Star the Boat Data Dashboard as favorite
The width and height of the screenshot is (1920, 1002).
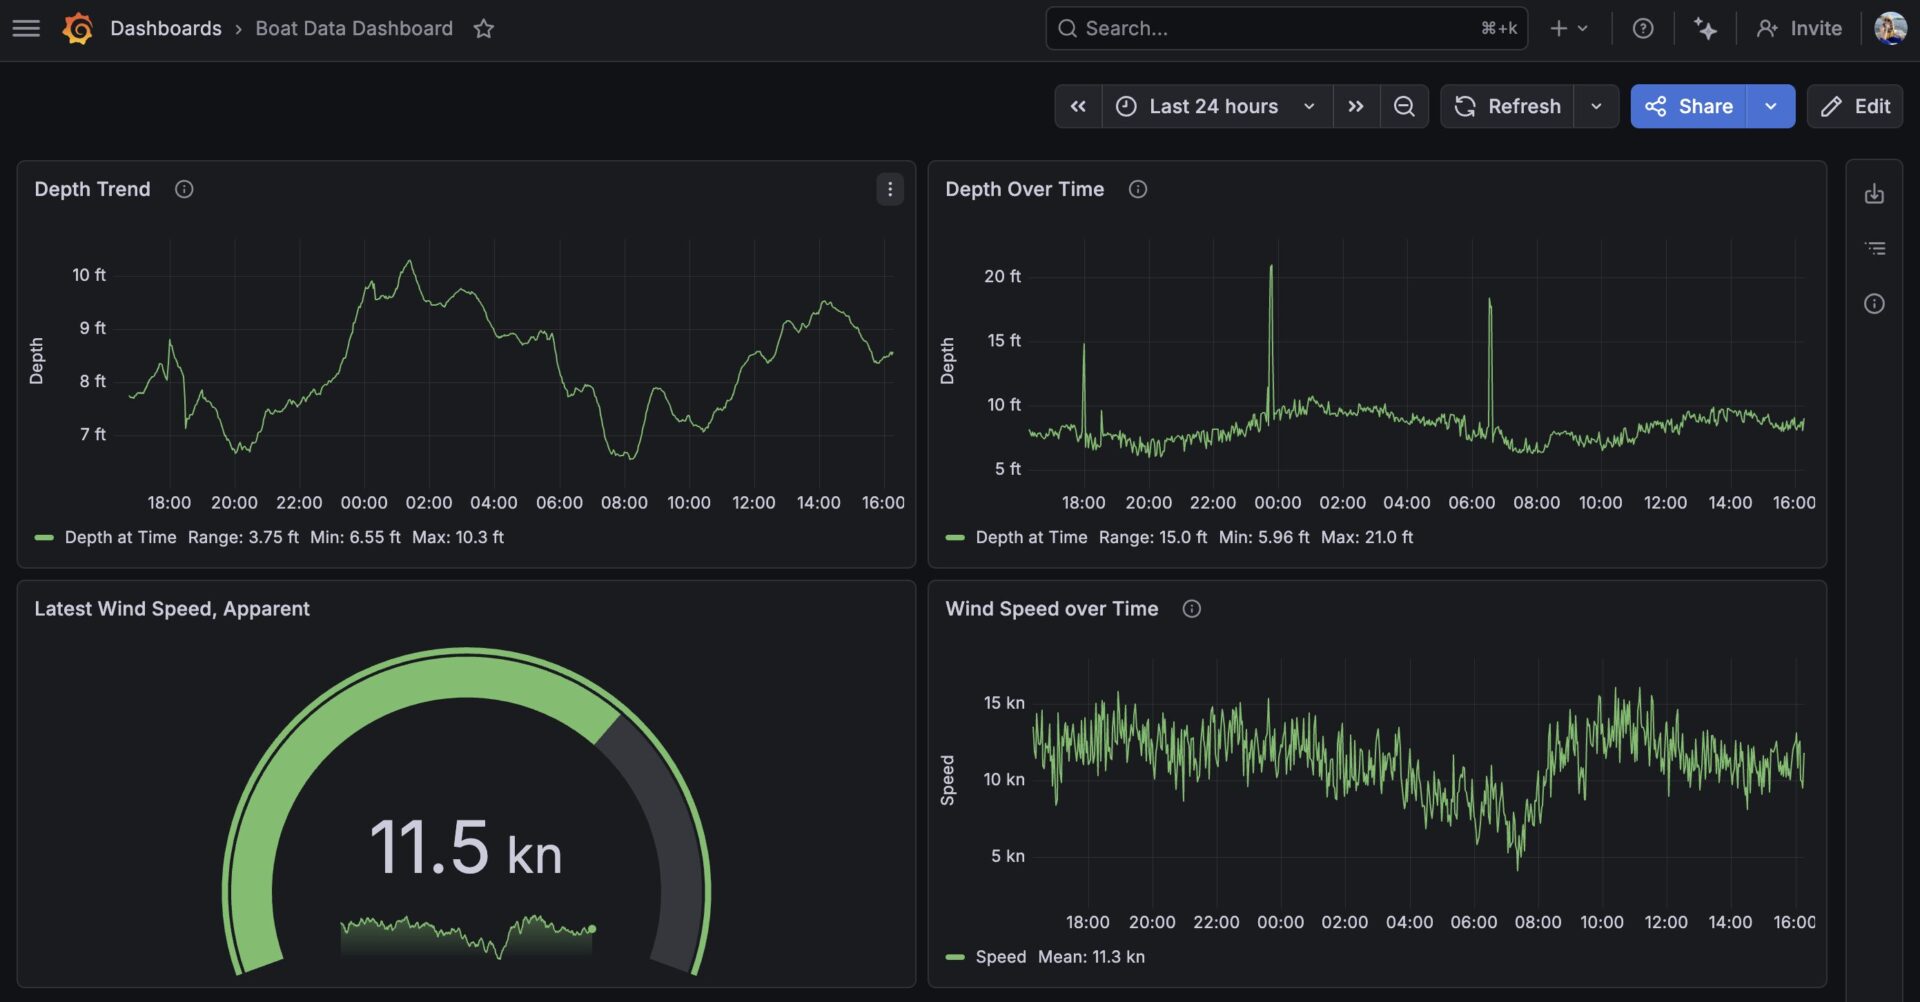coord(484,28)
